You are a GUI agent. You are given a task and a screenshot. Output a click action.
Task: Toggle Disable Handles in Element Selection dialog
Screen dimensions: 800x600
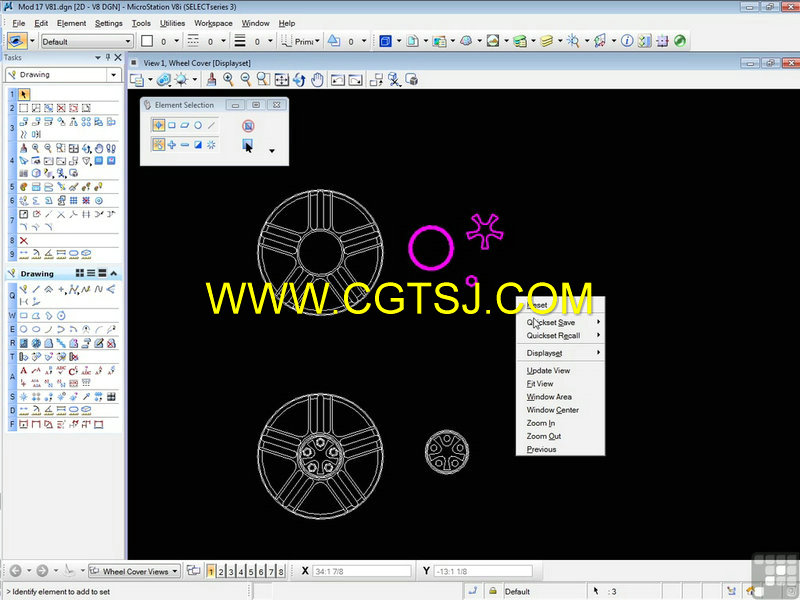pos(248,126)
